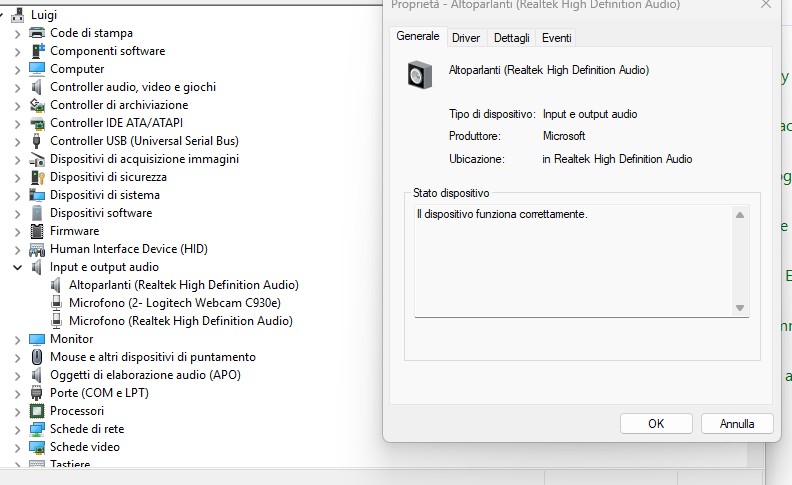Click the Controller di archiviazione icon
792x485 pixels.
pyautogui.click(x=37, y=105)
